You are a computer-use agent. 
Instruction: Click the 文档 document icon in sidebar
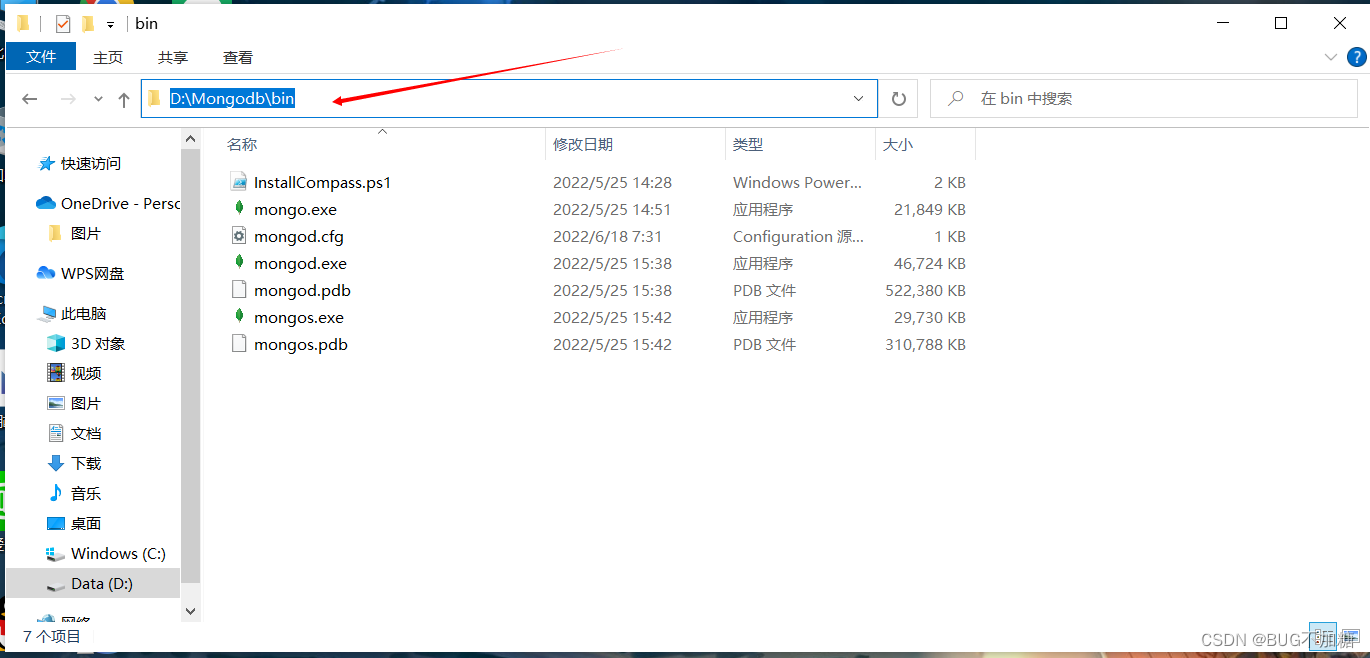(56, 433)
